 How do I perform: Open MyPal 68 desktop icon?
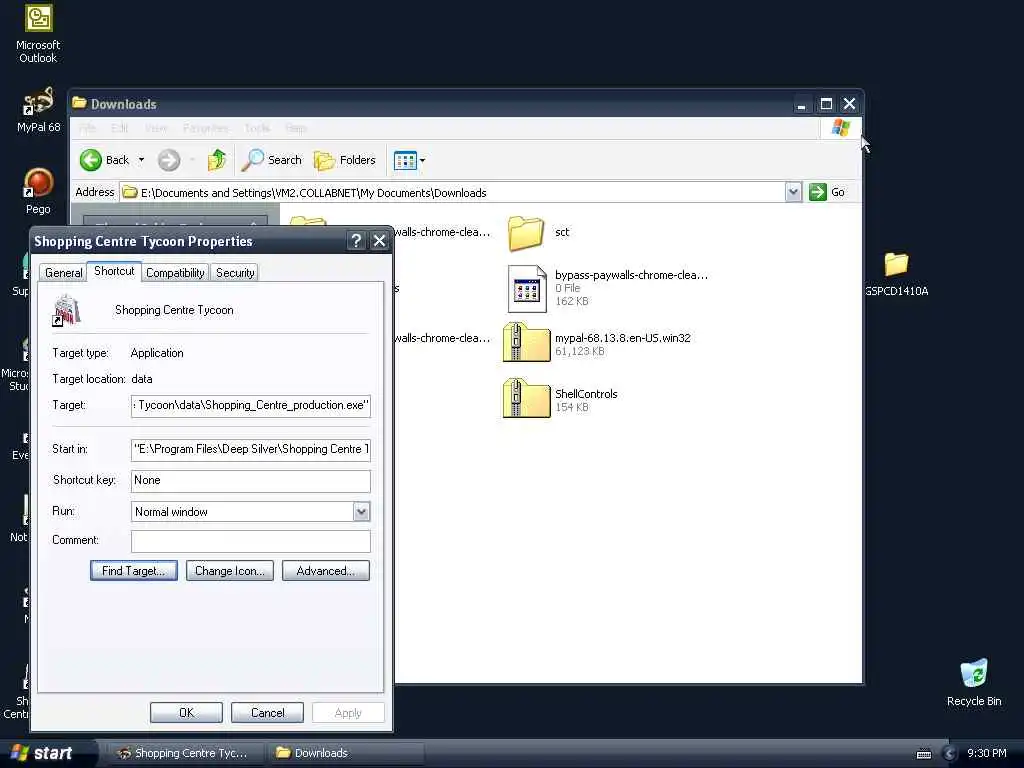pyautogui.click(x=38, y=110)
